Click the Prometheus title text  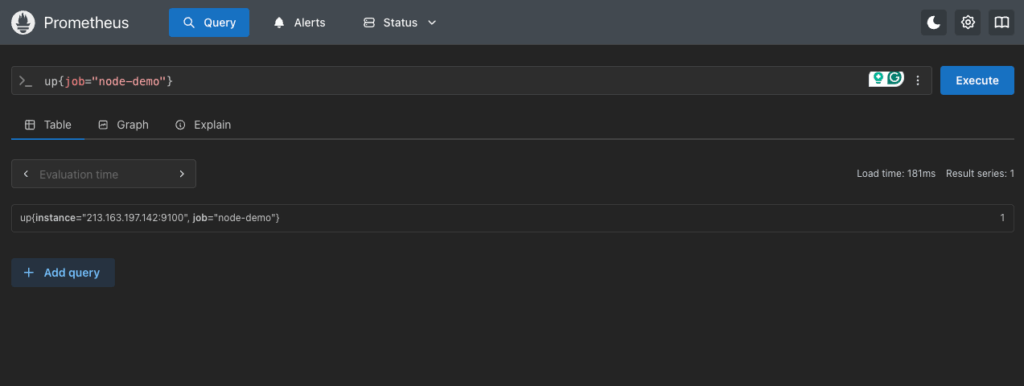coord(86,23)
